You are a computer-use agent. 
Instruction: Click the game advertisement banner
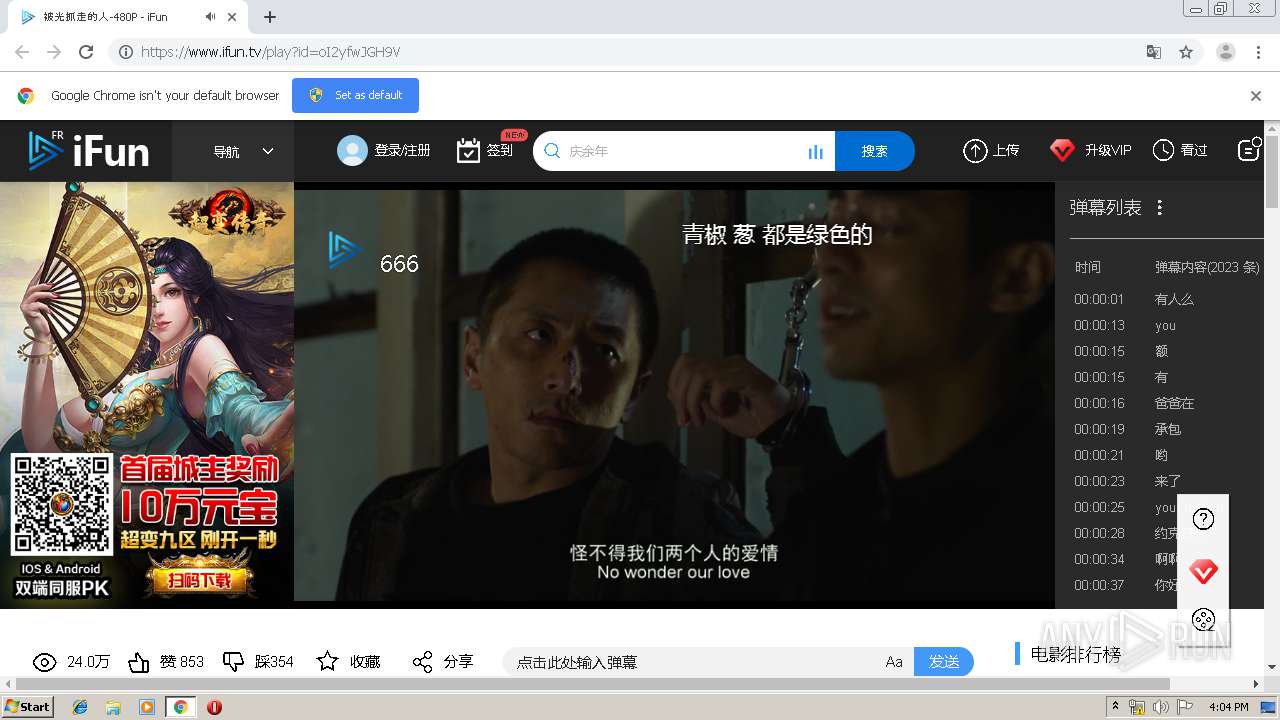click(x=147, y=395)
